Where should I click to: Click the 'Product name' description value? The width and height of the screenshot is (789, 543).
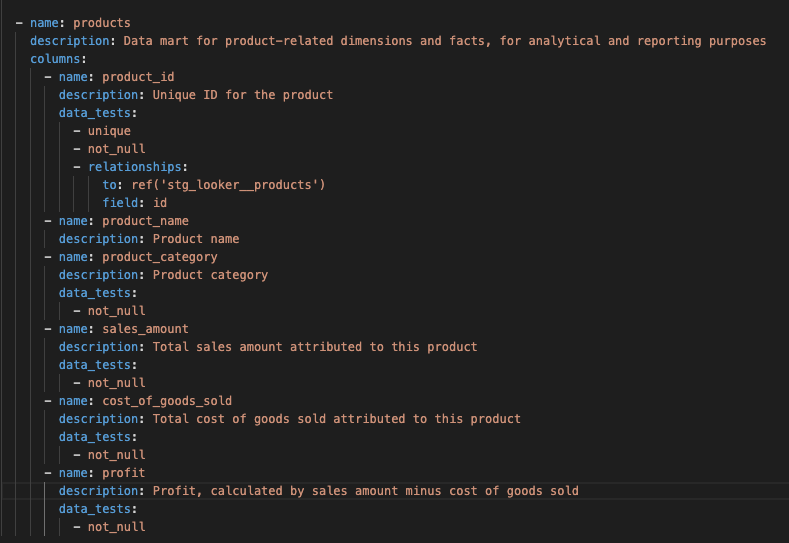tap(196, 239)
